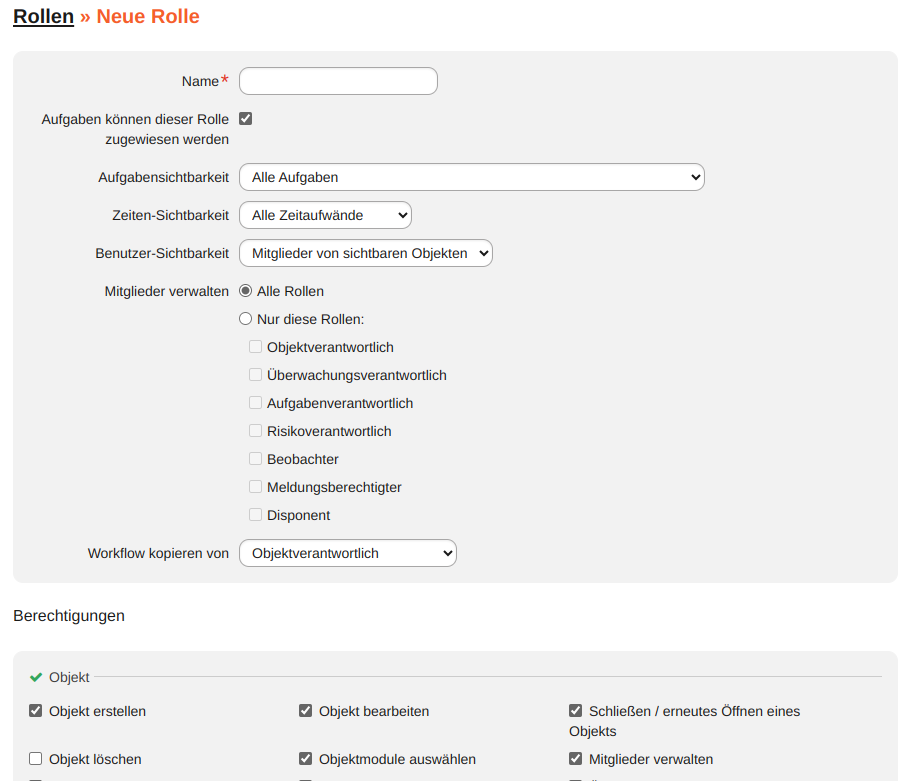Tick the Disponent checkbox
The image size is (914, 781).
pos(256,515)
